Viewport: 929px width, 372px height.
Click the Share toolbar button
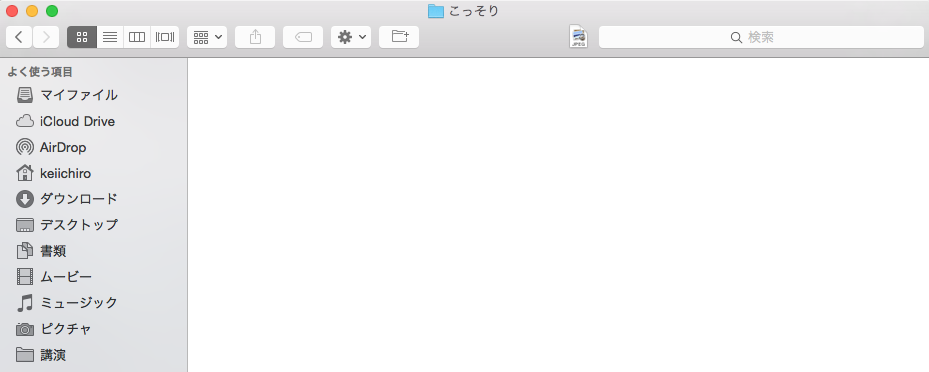click(255, 37)
